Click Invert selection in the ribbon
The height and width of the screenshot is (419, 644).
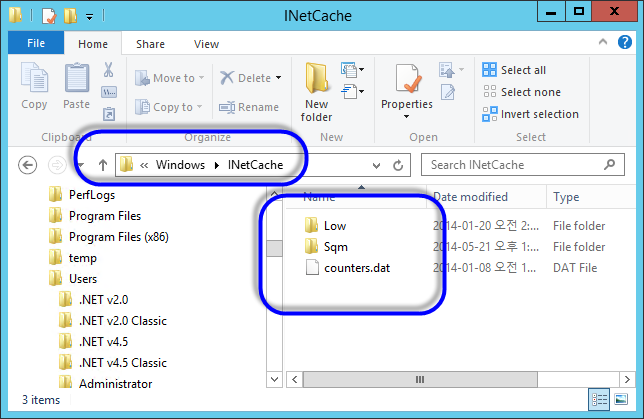click(x=530, y=114)
